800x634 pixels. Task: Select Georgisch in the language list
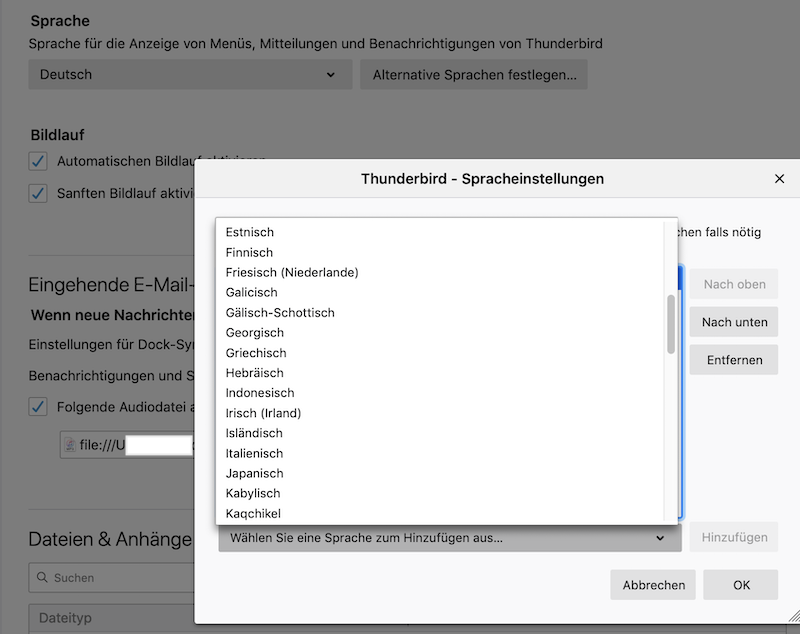[440, 333]
